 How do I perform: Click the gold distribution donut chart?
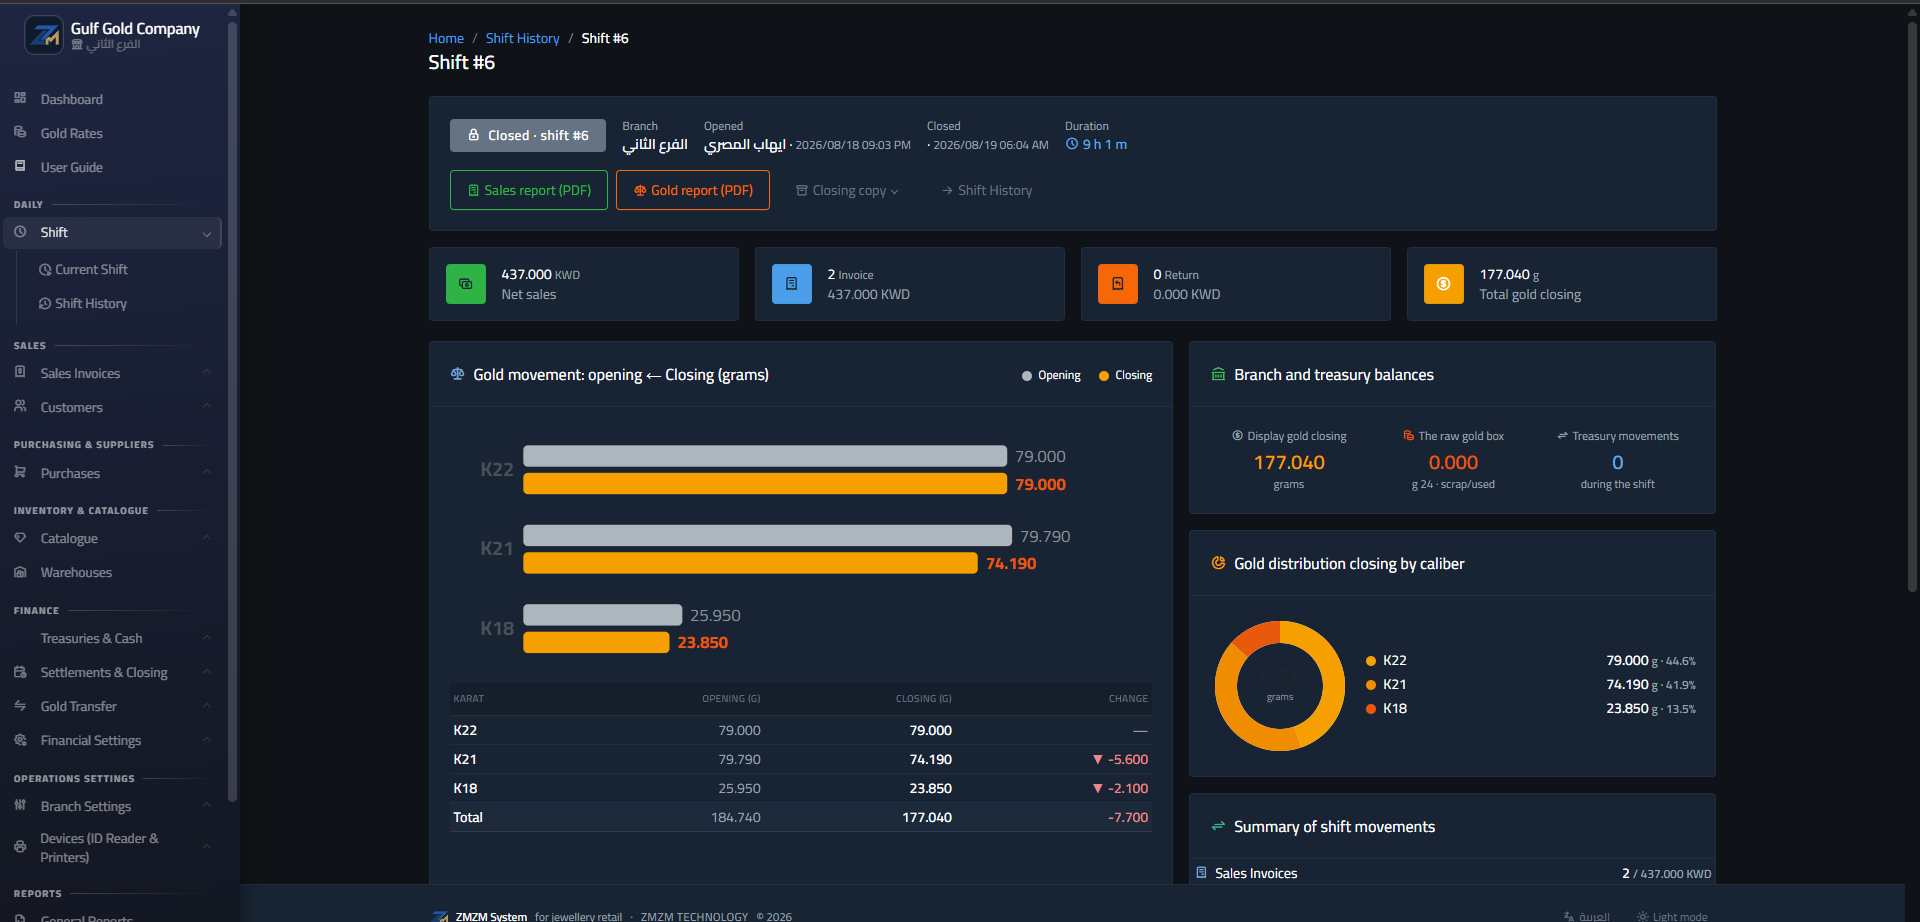point(1280,686)
